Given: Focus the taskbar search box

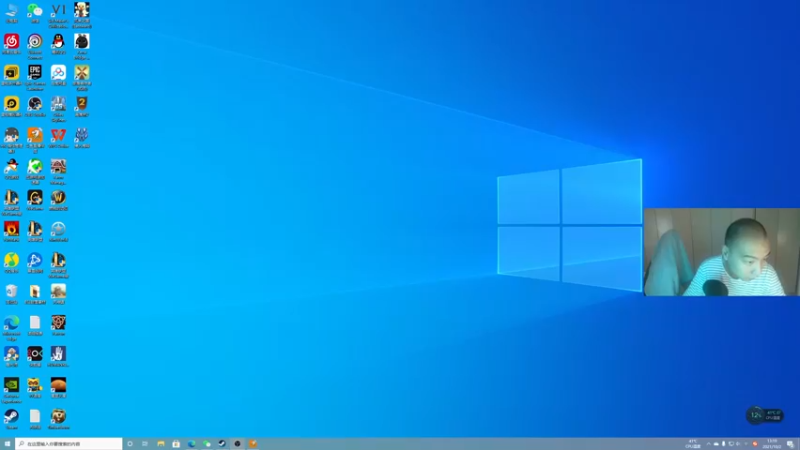Looking at the screenshot, I should 68,444.
